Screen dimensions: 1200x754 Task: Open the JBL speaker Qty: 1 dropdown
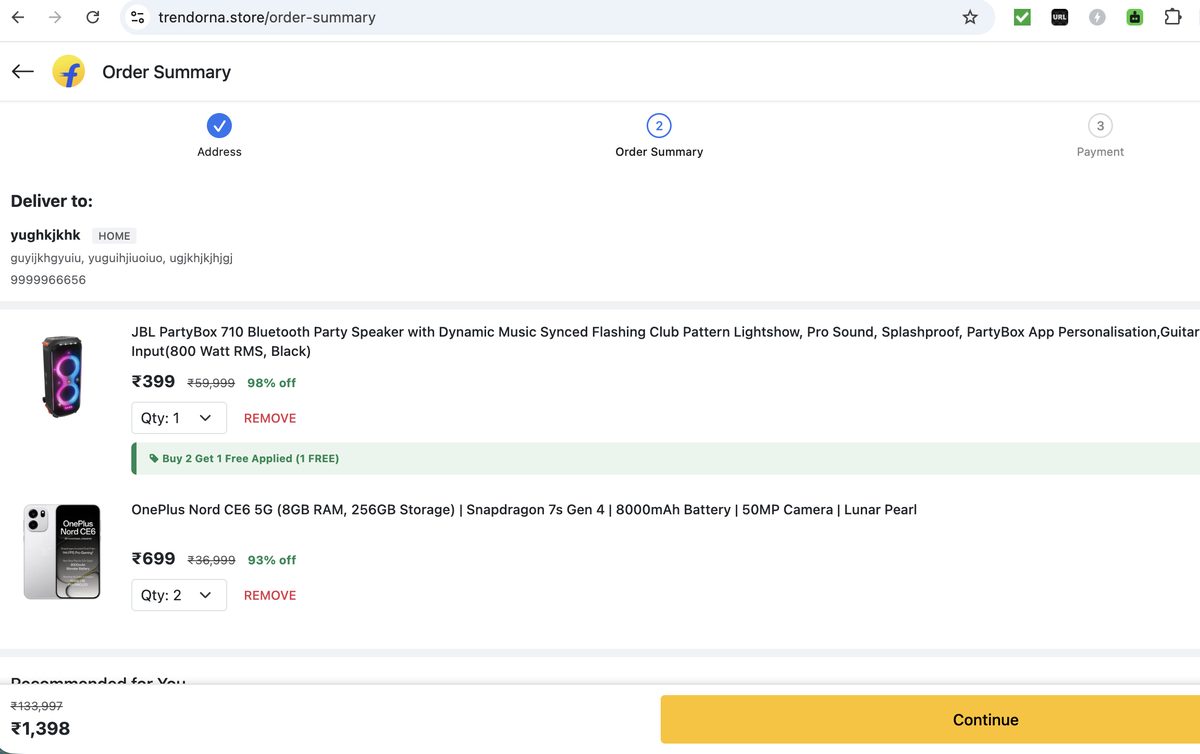tap(179, 418)
